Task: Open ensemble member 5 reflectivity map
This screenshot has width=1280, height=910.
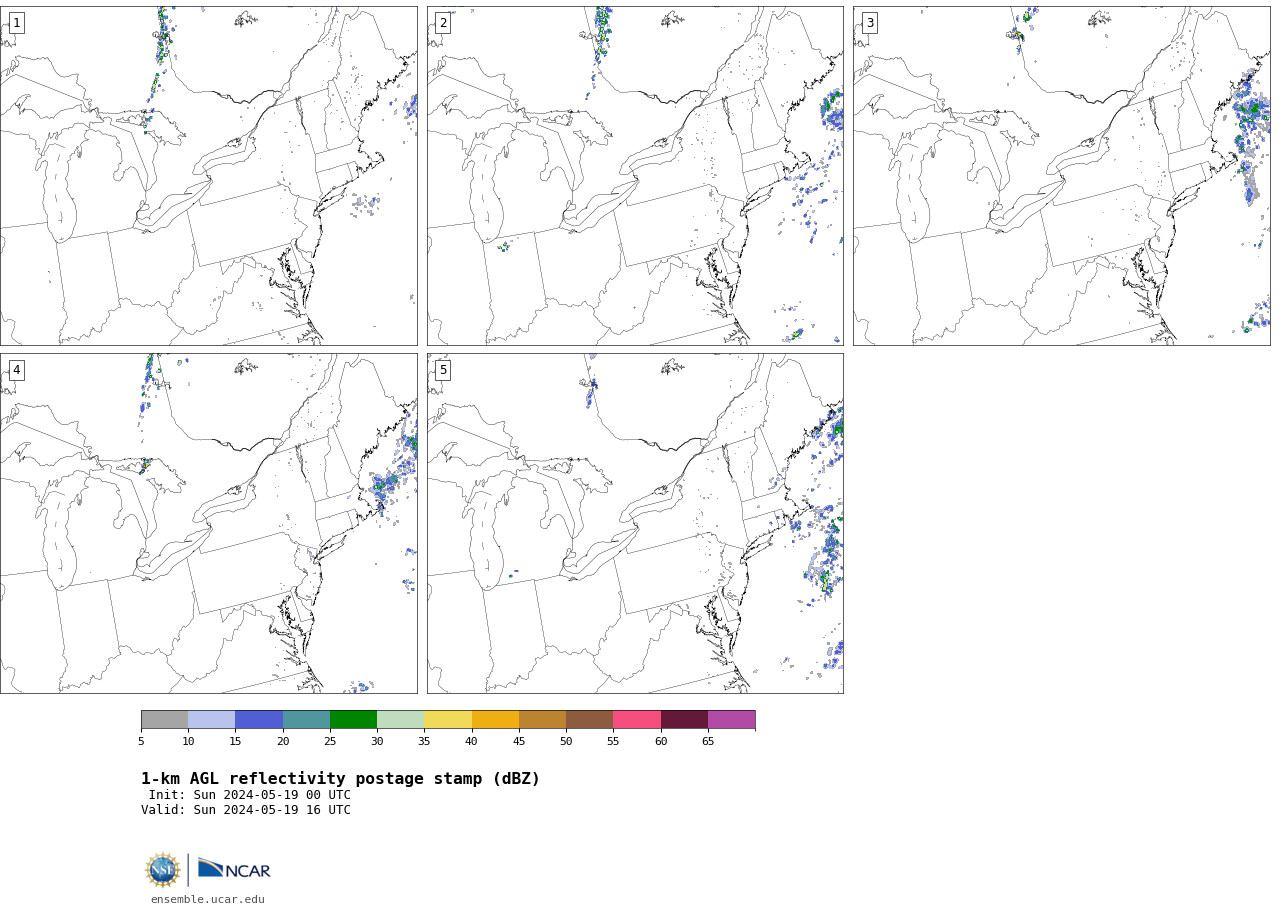Action: click(x=635, y=523)
